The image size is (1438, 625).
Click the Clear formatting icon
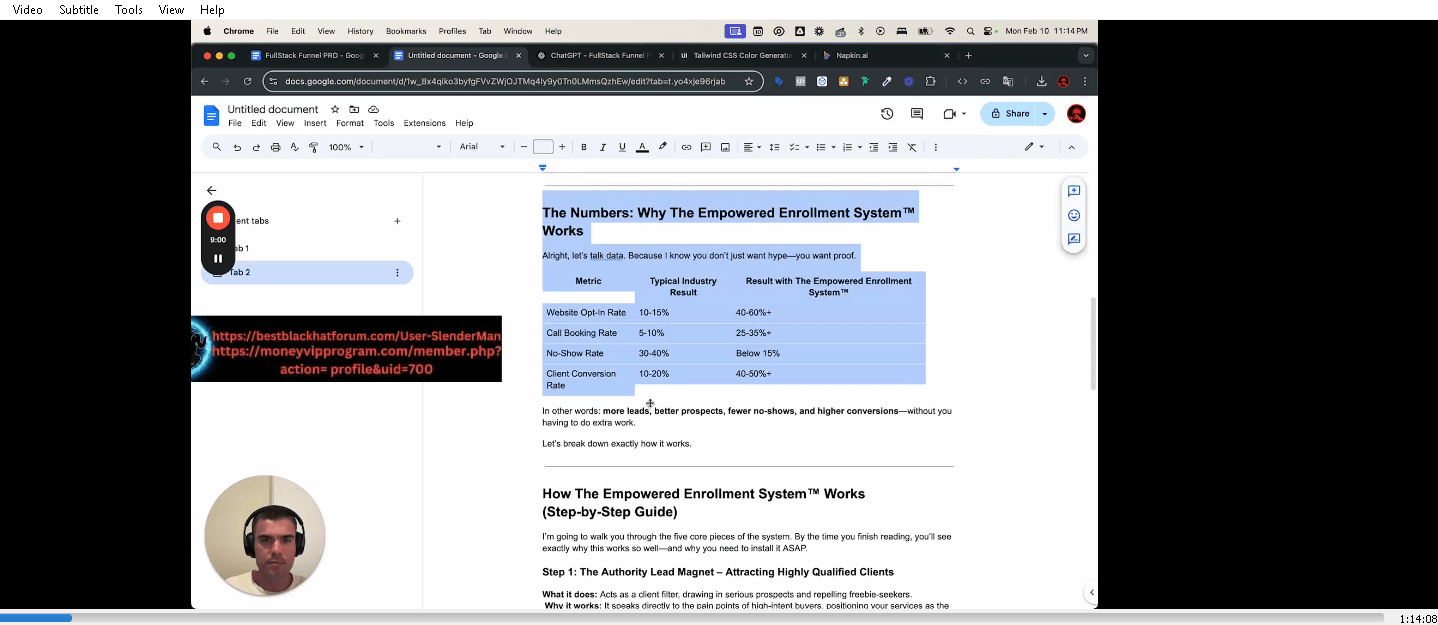coord(912,147)
